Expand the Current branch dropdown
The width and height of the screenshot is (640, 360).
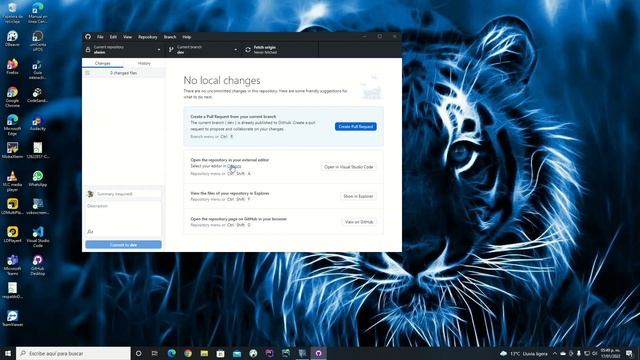(x=203, y=50)
